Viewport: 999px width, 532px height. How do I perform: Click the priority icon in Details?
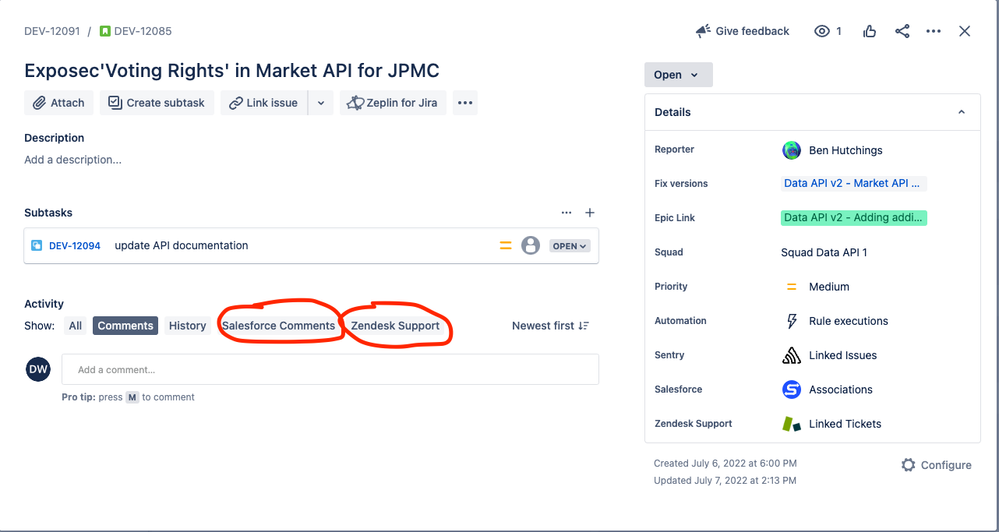[x=791, y=287]
